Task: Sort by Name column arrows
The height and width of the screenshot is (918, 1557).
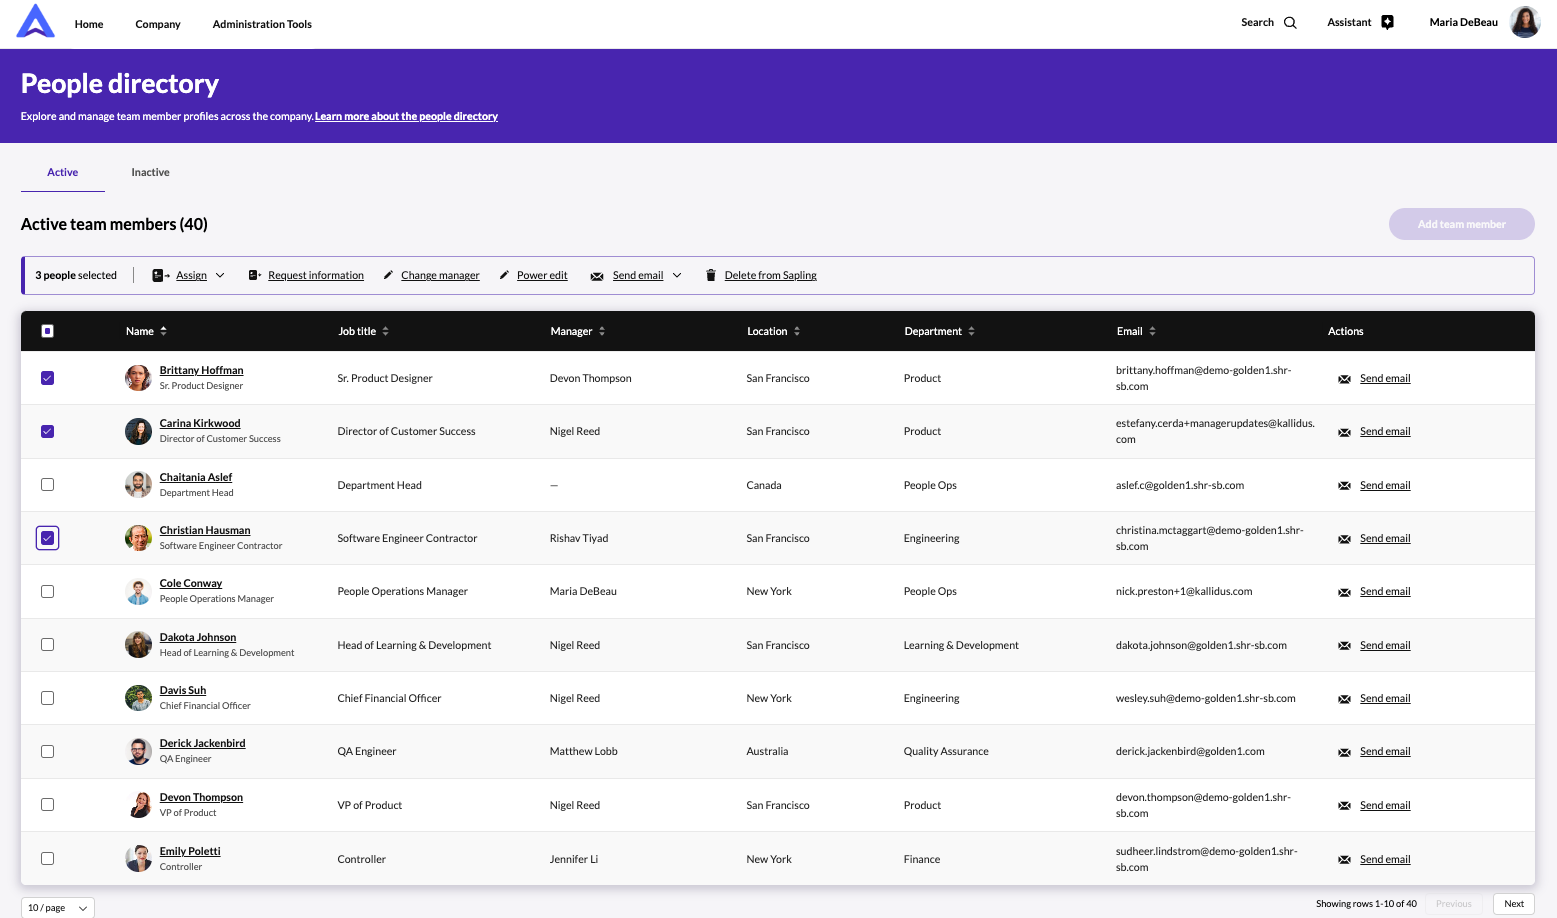Action: coord(164,331)
